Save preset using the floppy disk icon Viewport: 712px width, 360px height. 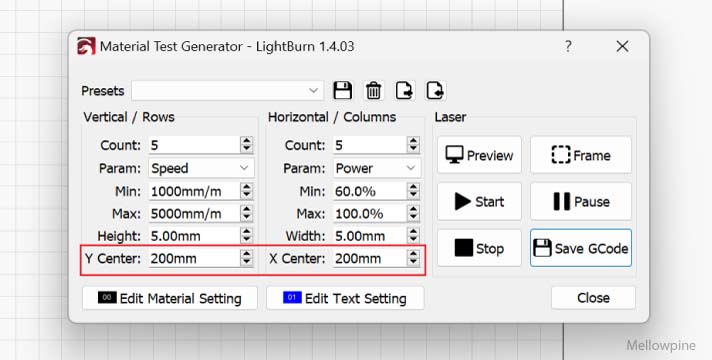pos(342,90)
